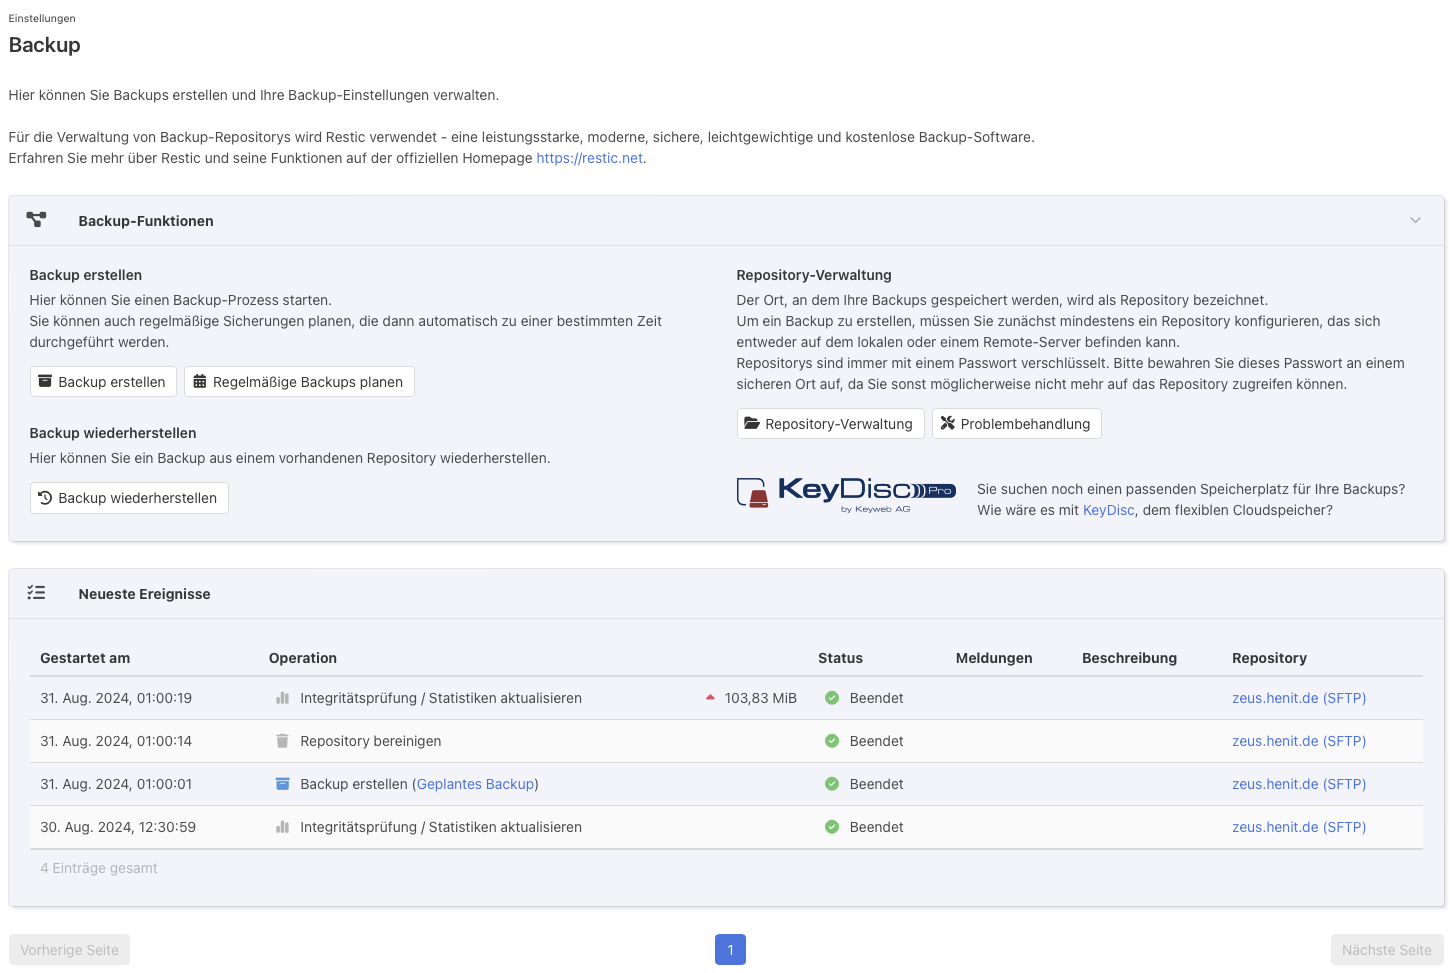Click the green status checkmark in the first row
This screenshot has width=1454, height=973.
[832, 698]
